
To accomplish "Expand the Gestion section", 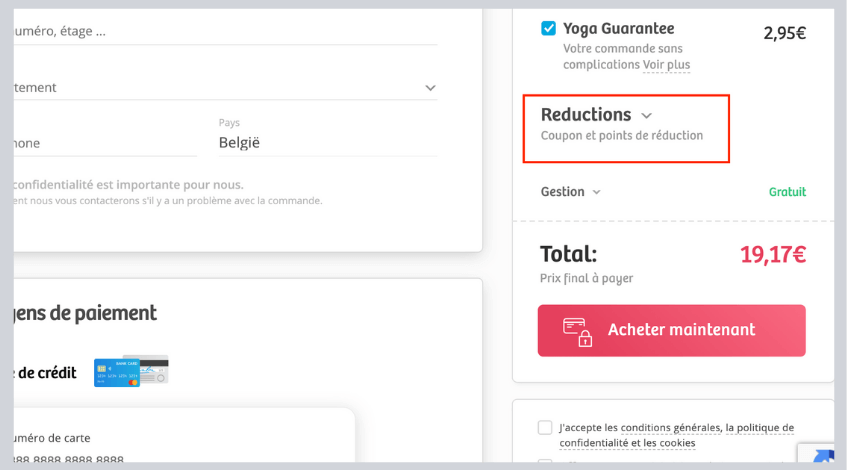I will tap(563, 192).
